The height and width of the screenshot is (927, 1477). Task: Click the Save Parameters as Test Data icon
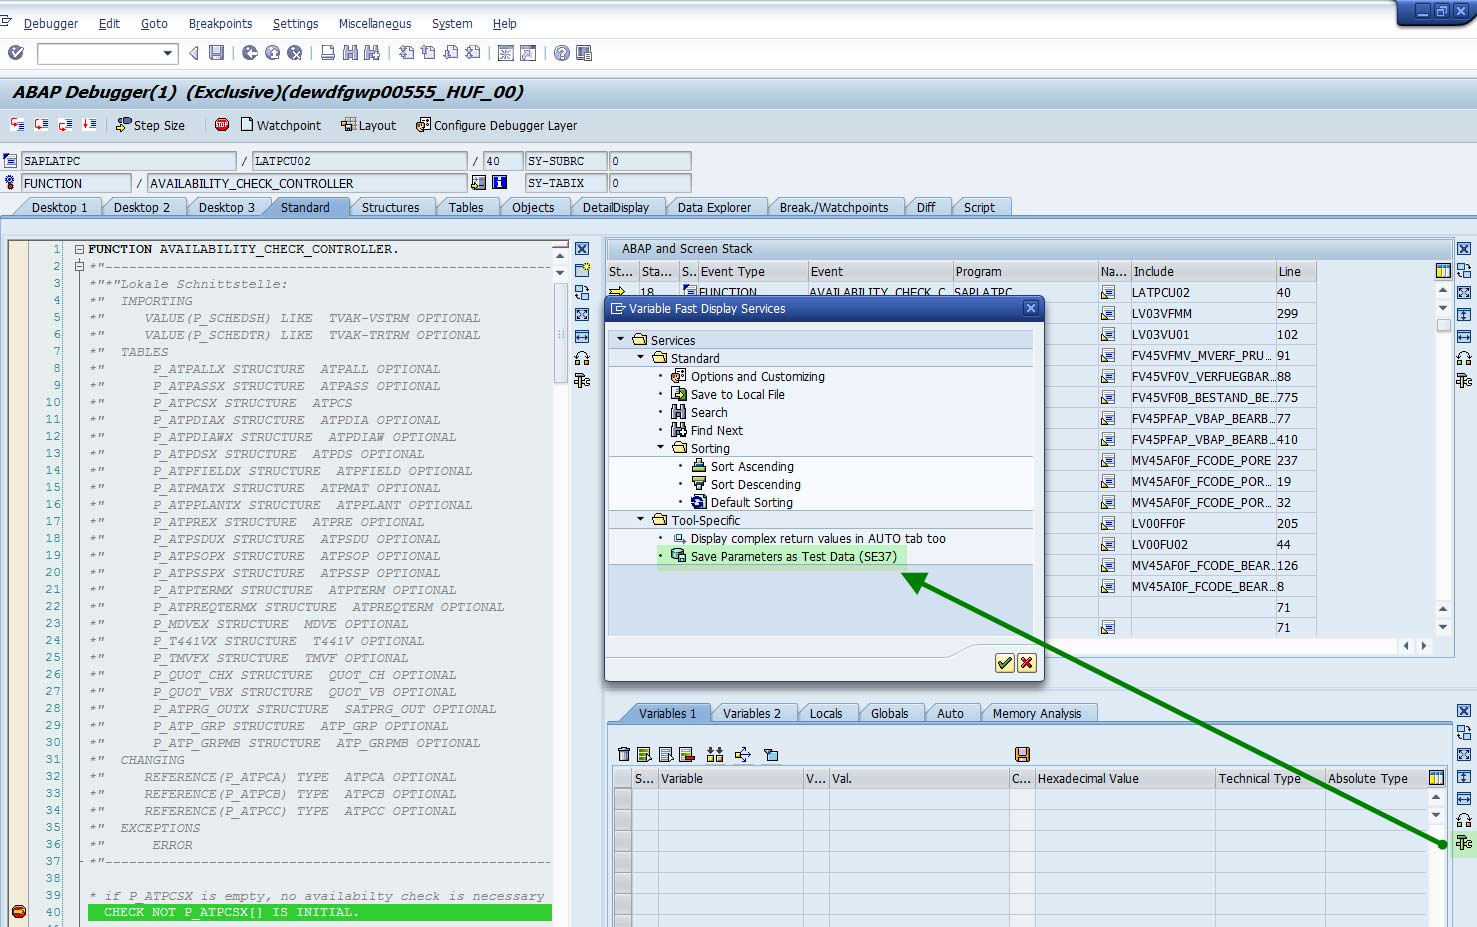pos(679,556)
